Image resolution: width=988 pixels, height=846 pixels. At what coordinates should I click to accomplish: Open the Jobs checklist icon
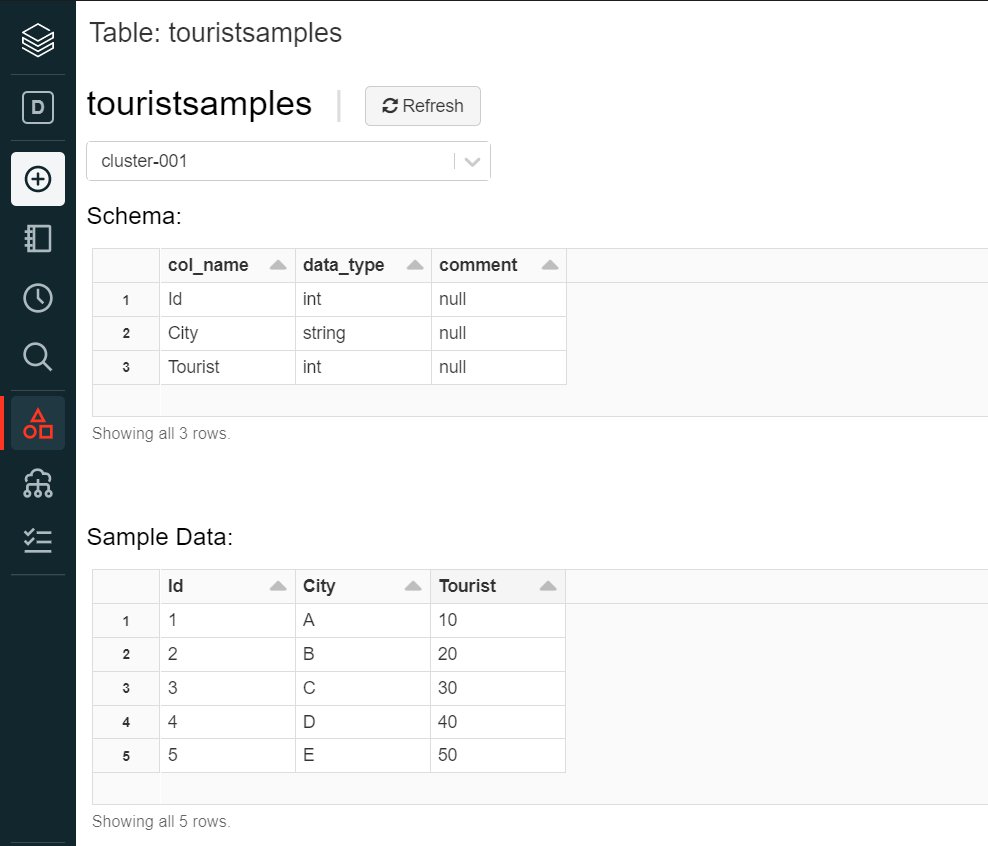tap(38, 541)
